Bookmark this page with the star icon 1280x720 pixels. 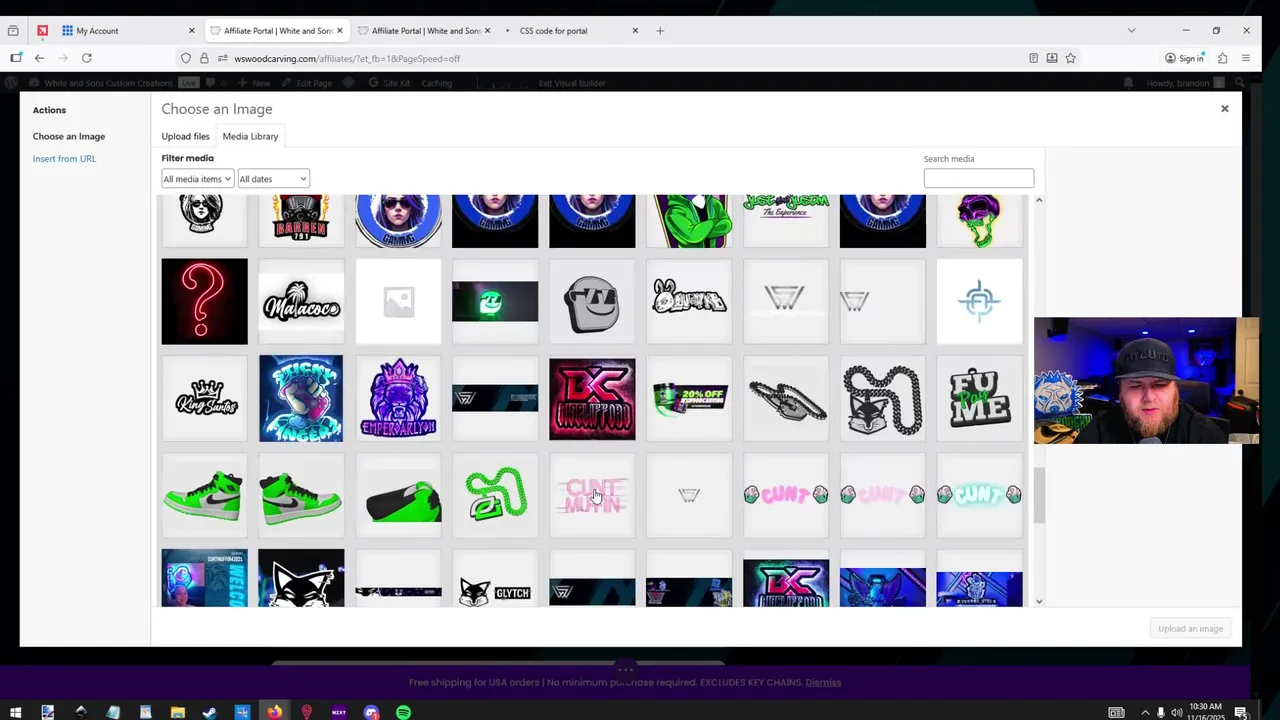(1070, 58)
